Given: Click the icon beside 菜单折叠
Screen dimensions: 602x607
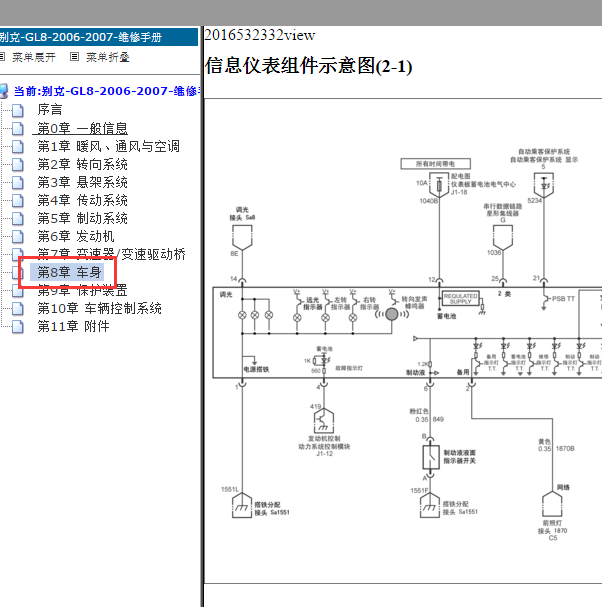Looking at the screenshot, I should [x=74, y=57].
